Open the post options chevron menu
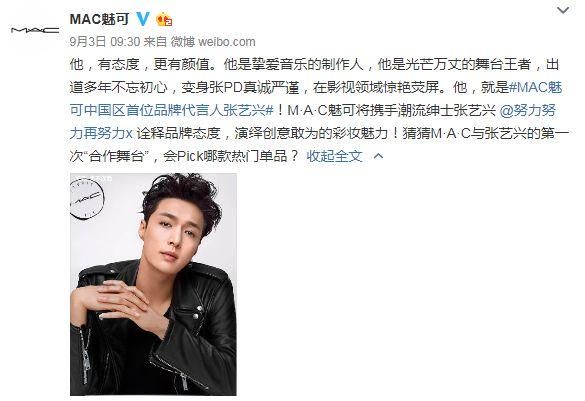 563,10
